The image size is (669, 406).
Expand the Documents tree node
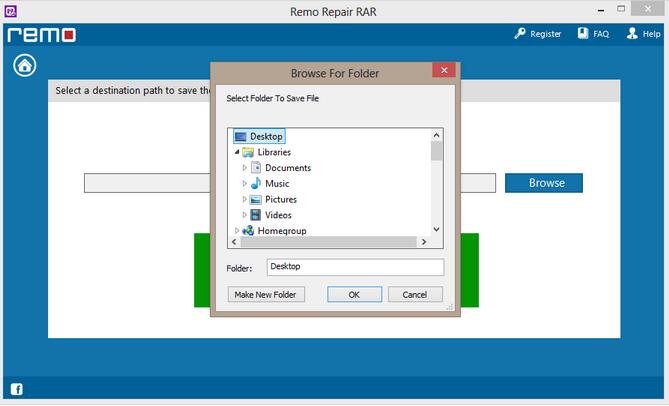pyautogui.click(x=244, y=168)
